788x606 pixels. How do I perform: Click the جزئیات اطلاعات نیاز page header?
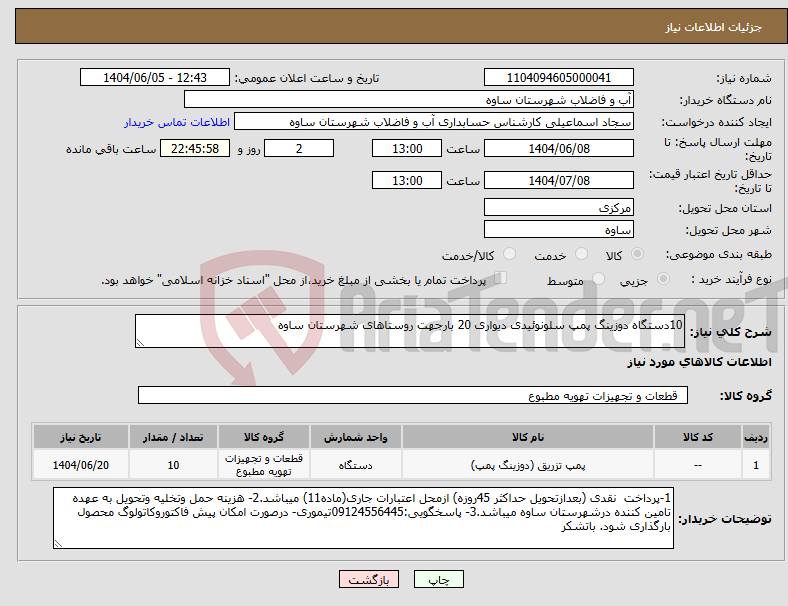714,27
